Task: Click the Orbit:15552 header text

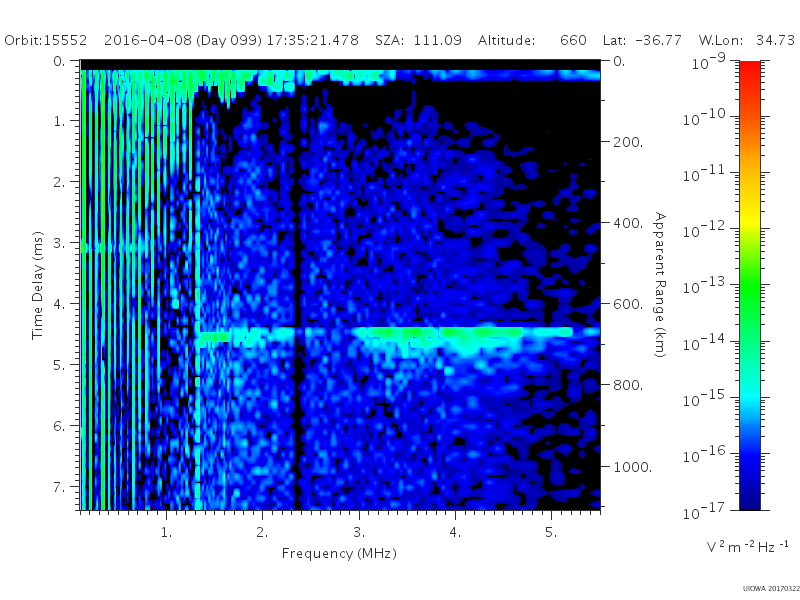Action: tap(45, 40)
